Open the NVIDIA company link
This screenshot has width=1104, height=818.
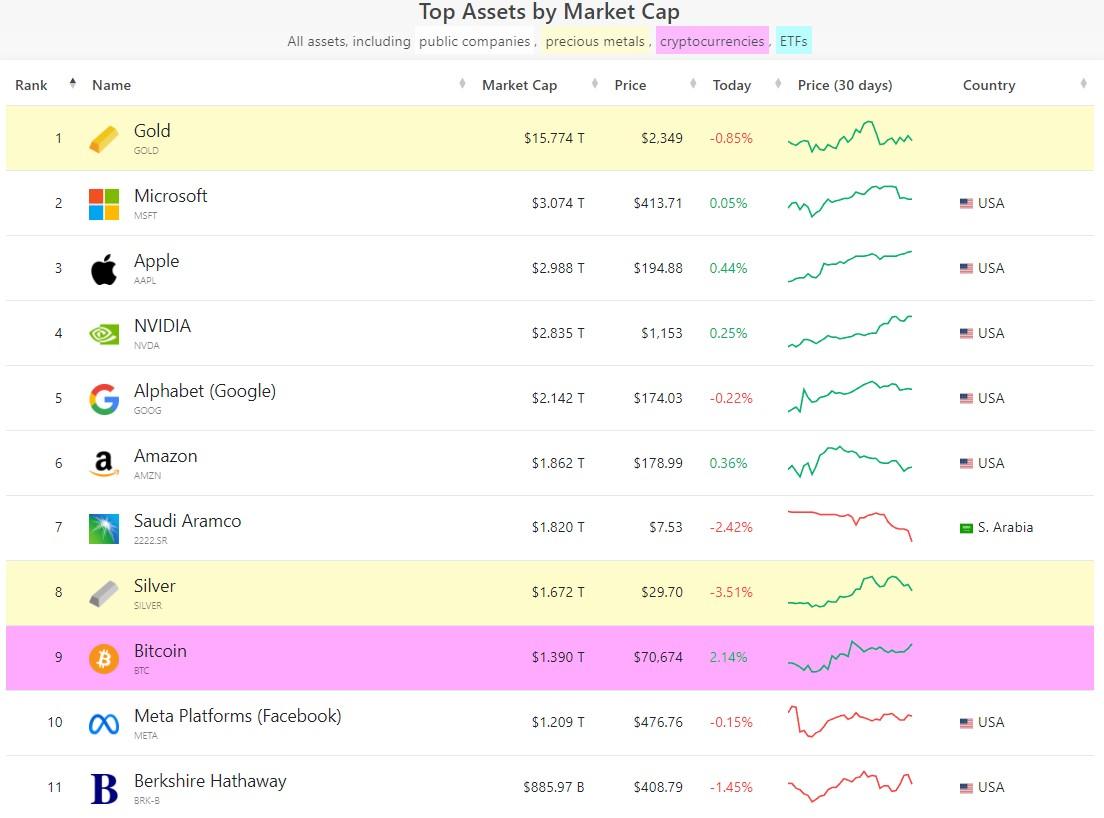pyautogui.click(x=163, y=326)
